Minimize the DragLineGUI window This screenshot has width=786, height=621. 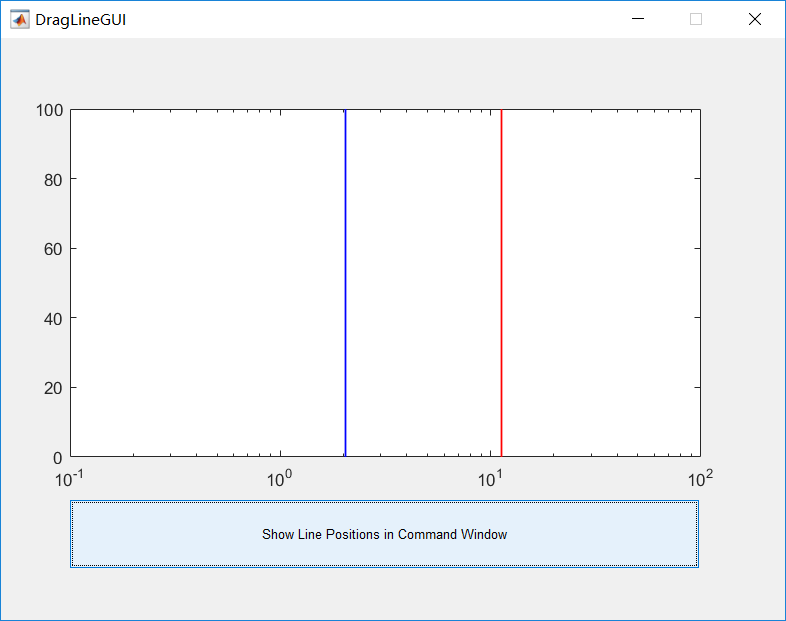638,19
